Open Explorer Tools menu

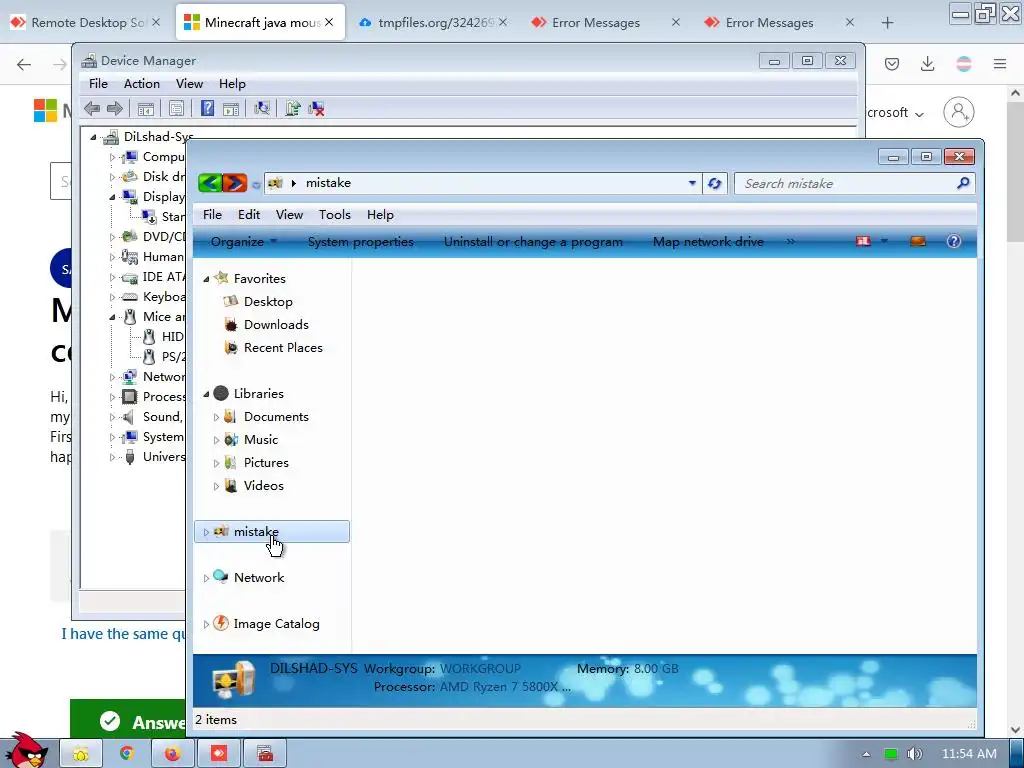pyautogui.click(x=334, y=215)
